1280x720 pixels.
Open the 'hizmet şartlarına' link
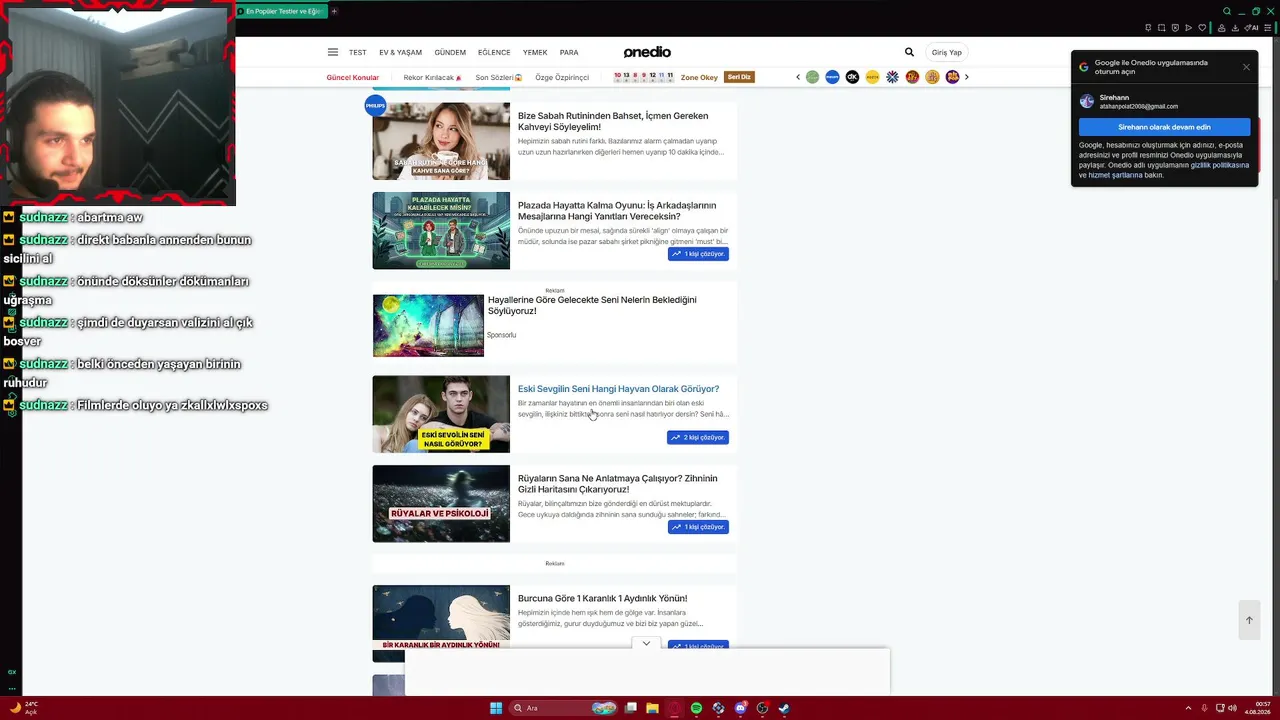(x=1115, y=175)
